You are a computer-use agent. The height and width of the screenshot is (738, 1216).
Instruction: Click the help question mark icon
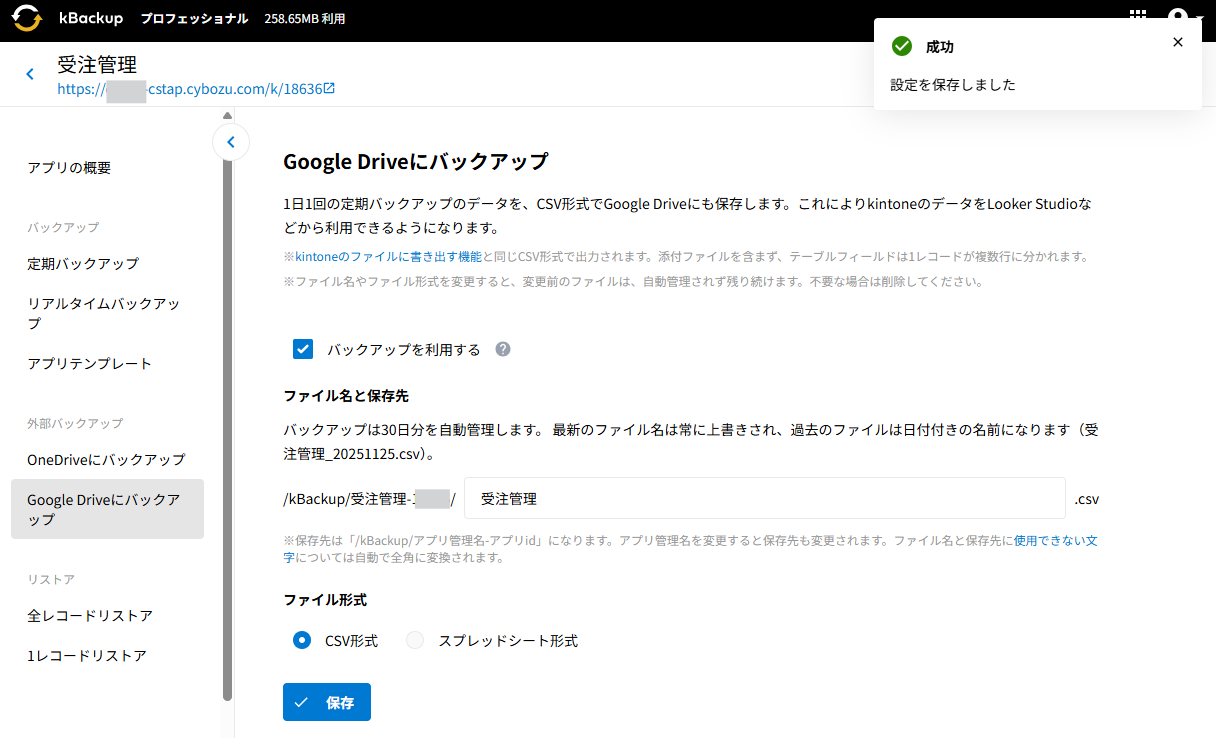click(x=503, y=349)
